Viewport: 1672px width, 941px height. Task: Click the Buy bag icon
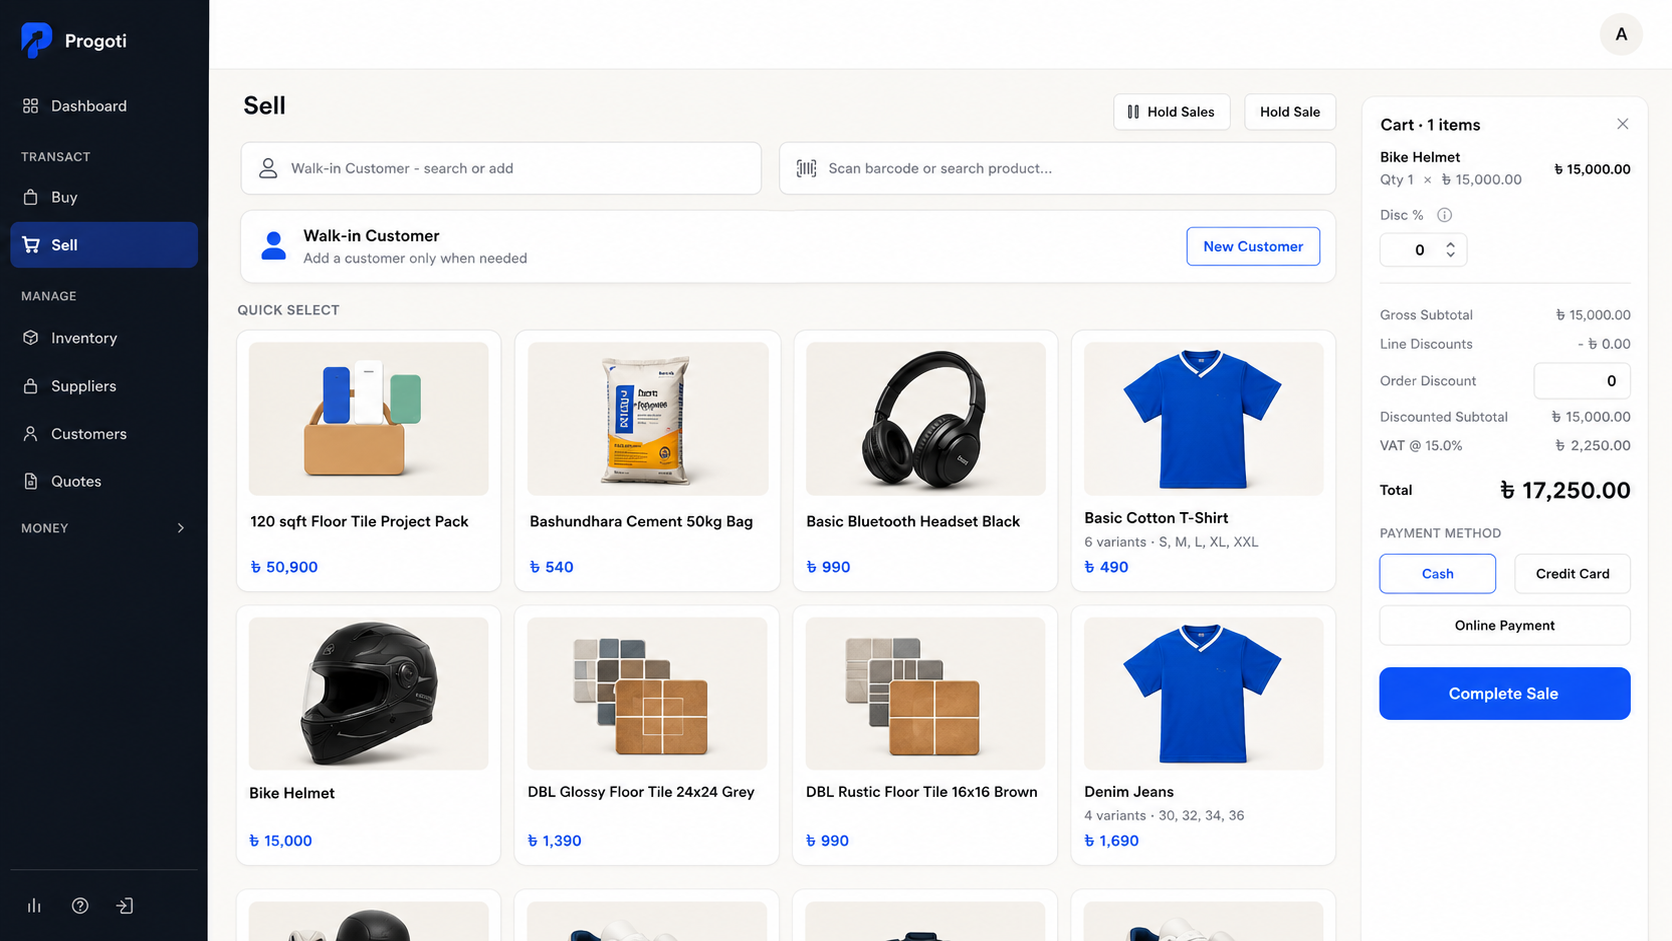pyautogui.click(x=31, y=197)
